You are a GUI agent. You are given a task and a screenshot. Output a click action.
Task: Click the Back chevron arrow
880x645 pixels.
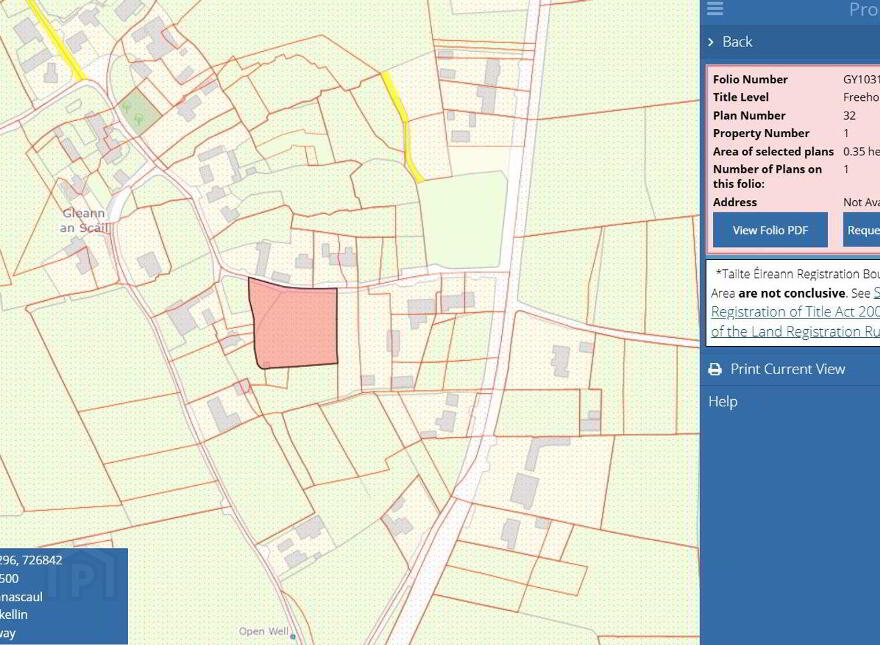click(x=711, y=42)
